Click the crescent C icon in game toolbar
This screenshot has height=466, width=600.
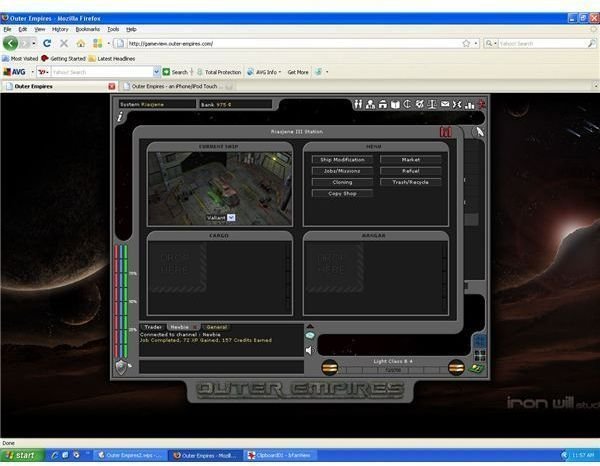pyautogui.click(x=407, y=104)
